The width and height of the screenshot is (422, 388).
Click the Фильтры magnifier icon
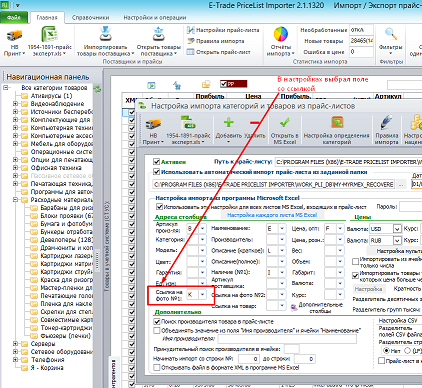click(x=390, y=34)
